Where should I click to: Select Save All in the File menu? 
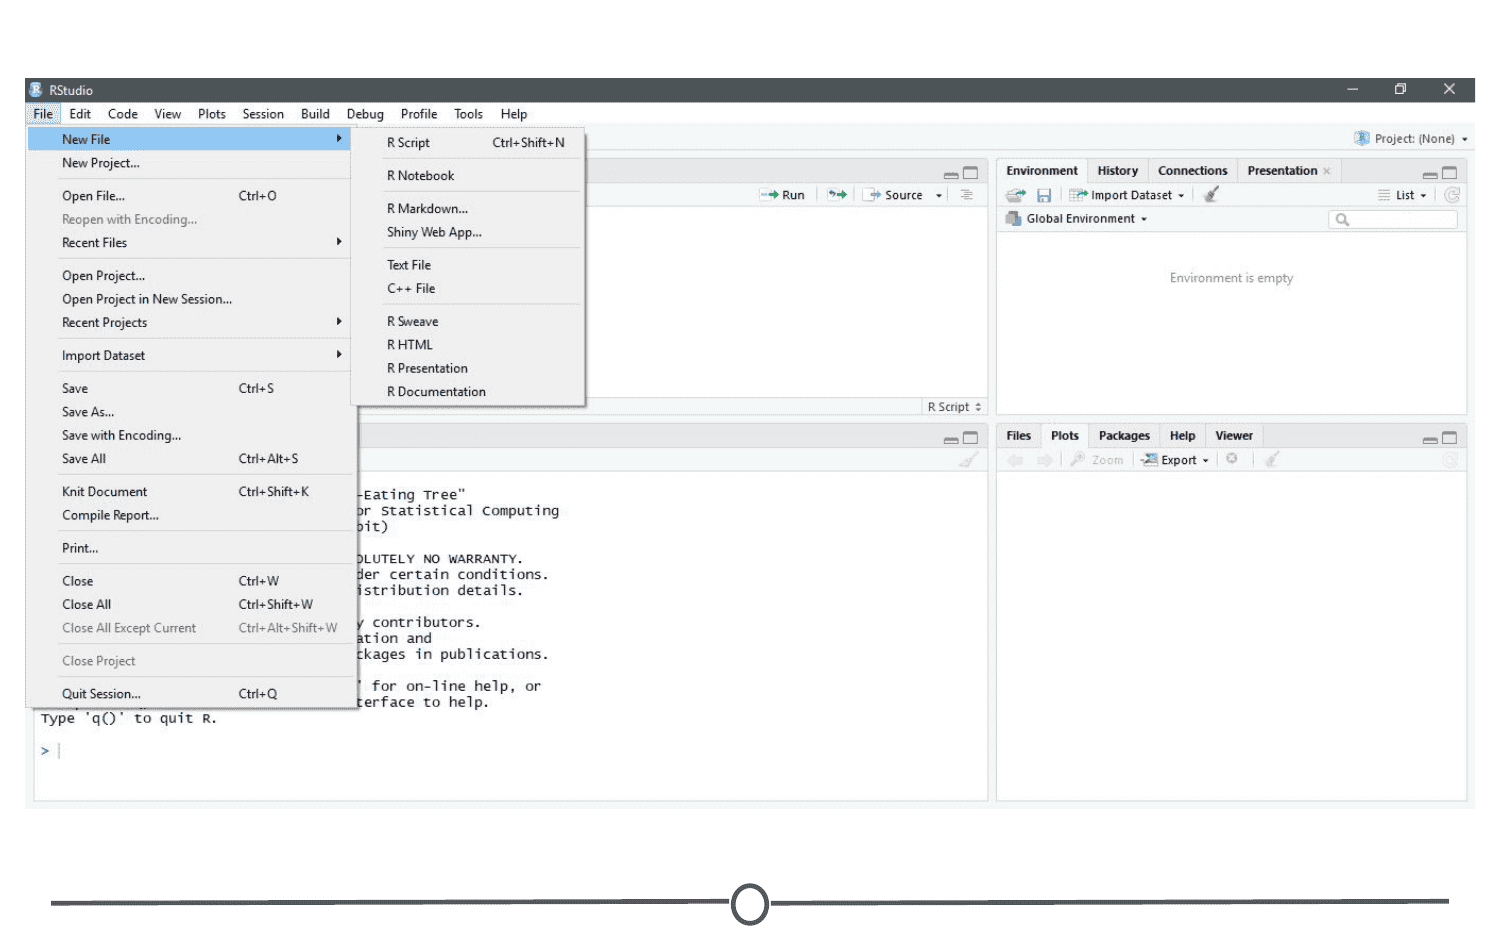click(189, 459)
